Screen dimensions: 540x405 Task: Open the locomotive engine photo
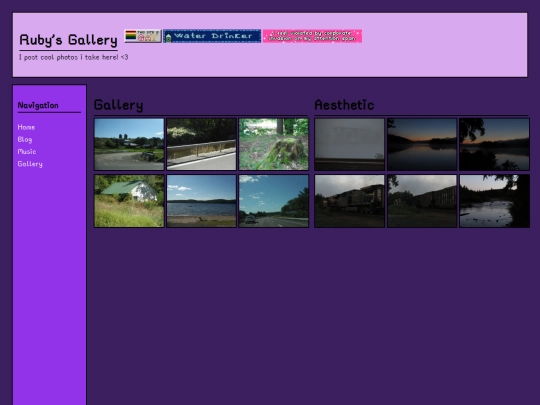pyautogui.click(x=350, y=201)
